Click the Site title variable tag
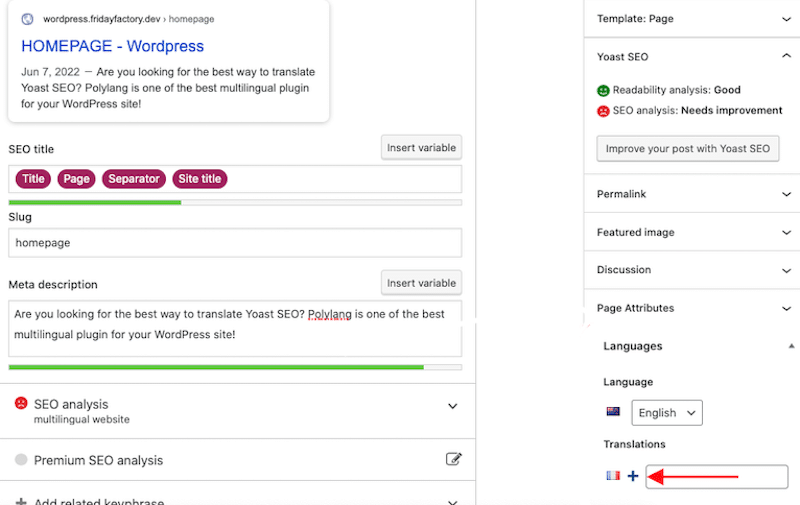Viewport: 800px width, 505px height. 199,179
